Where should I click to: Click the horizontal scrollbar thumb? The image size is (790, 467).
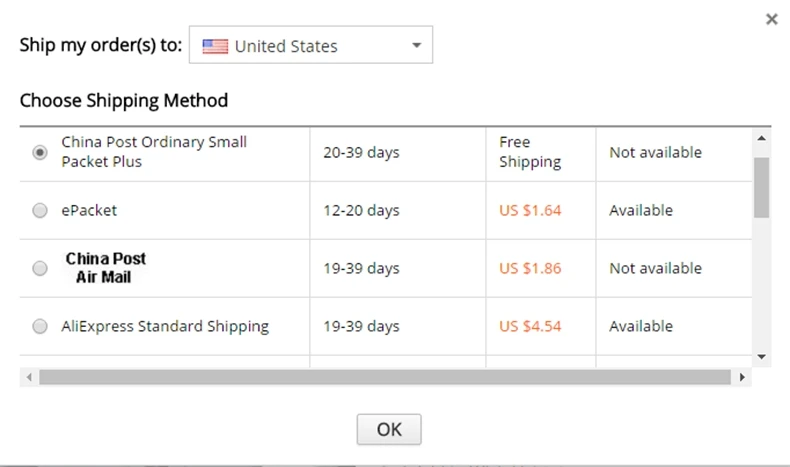[385, 377]
